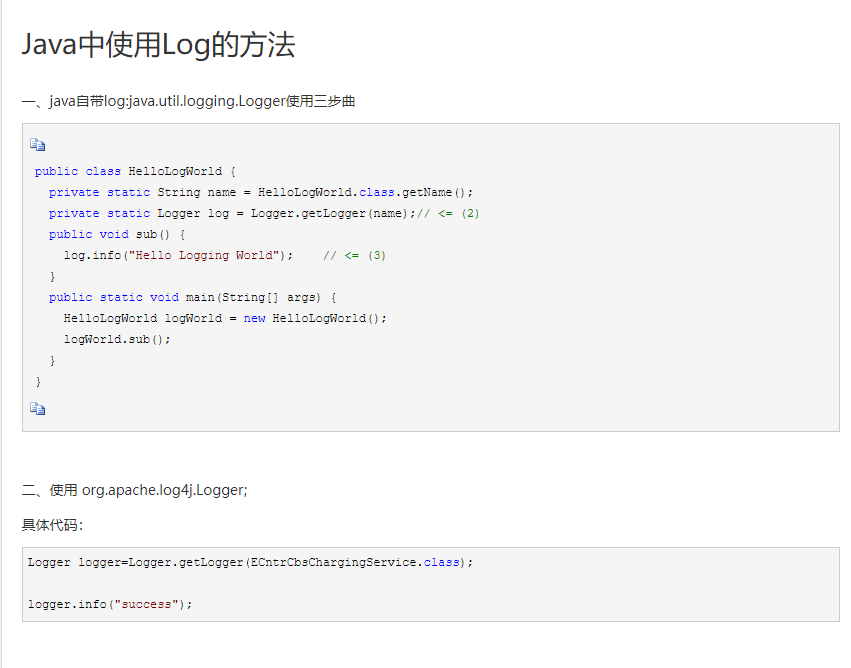Click the heading "一、java自带log:java.util.logging.Logger使用三步曲"
The image size is (851, 668).
point(188,101)
